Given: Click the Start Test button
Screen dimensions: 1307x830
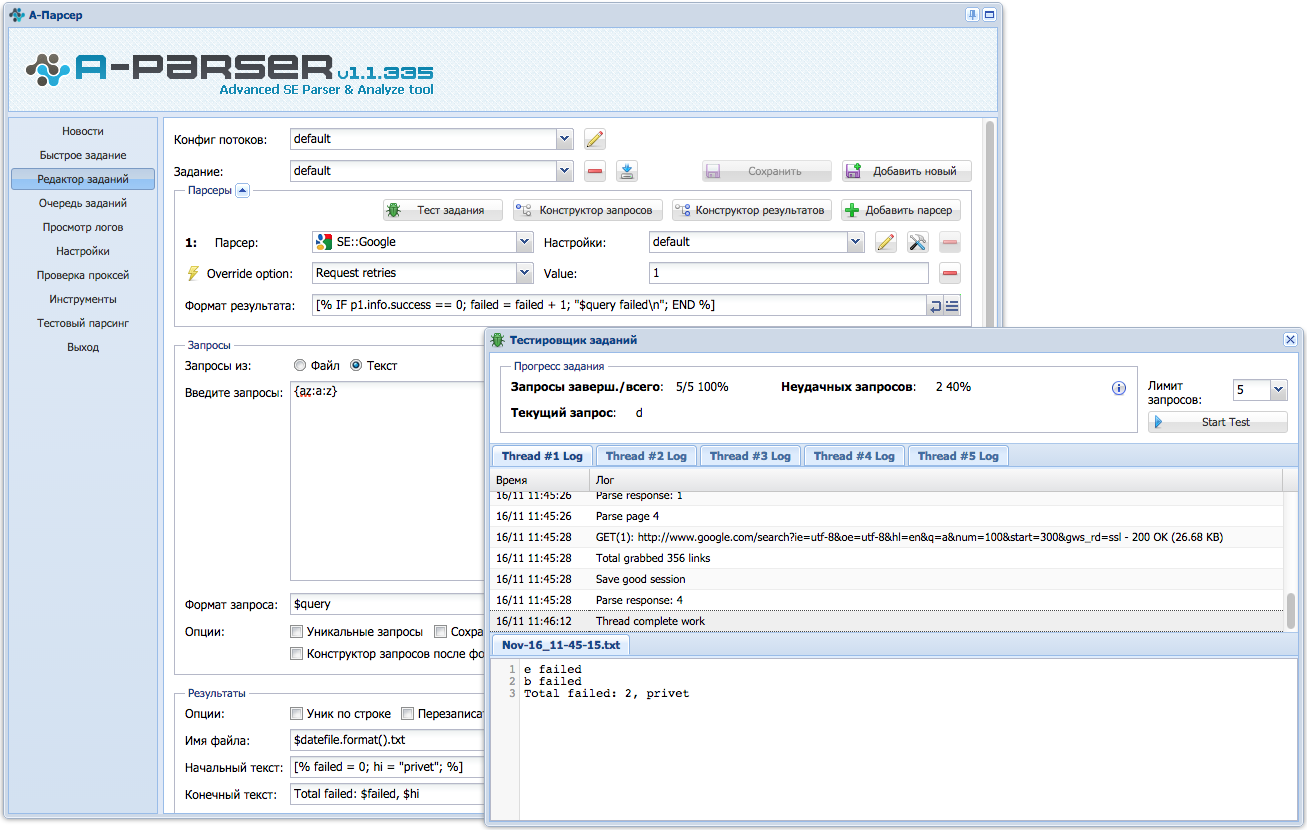Looking at the screenshot, I should click(x=1218, y=422).
